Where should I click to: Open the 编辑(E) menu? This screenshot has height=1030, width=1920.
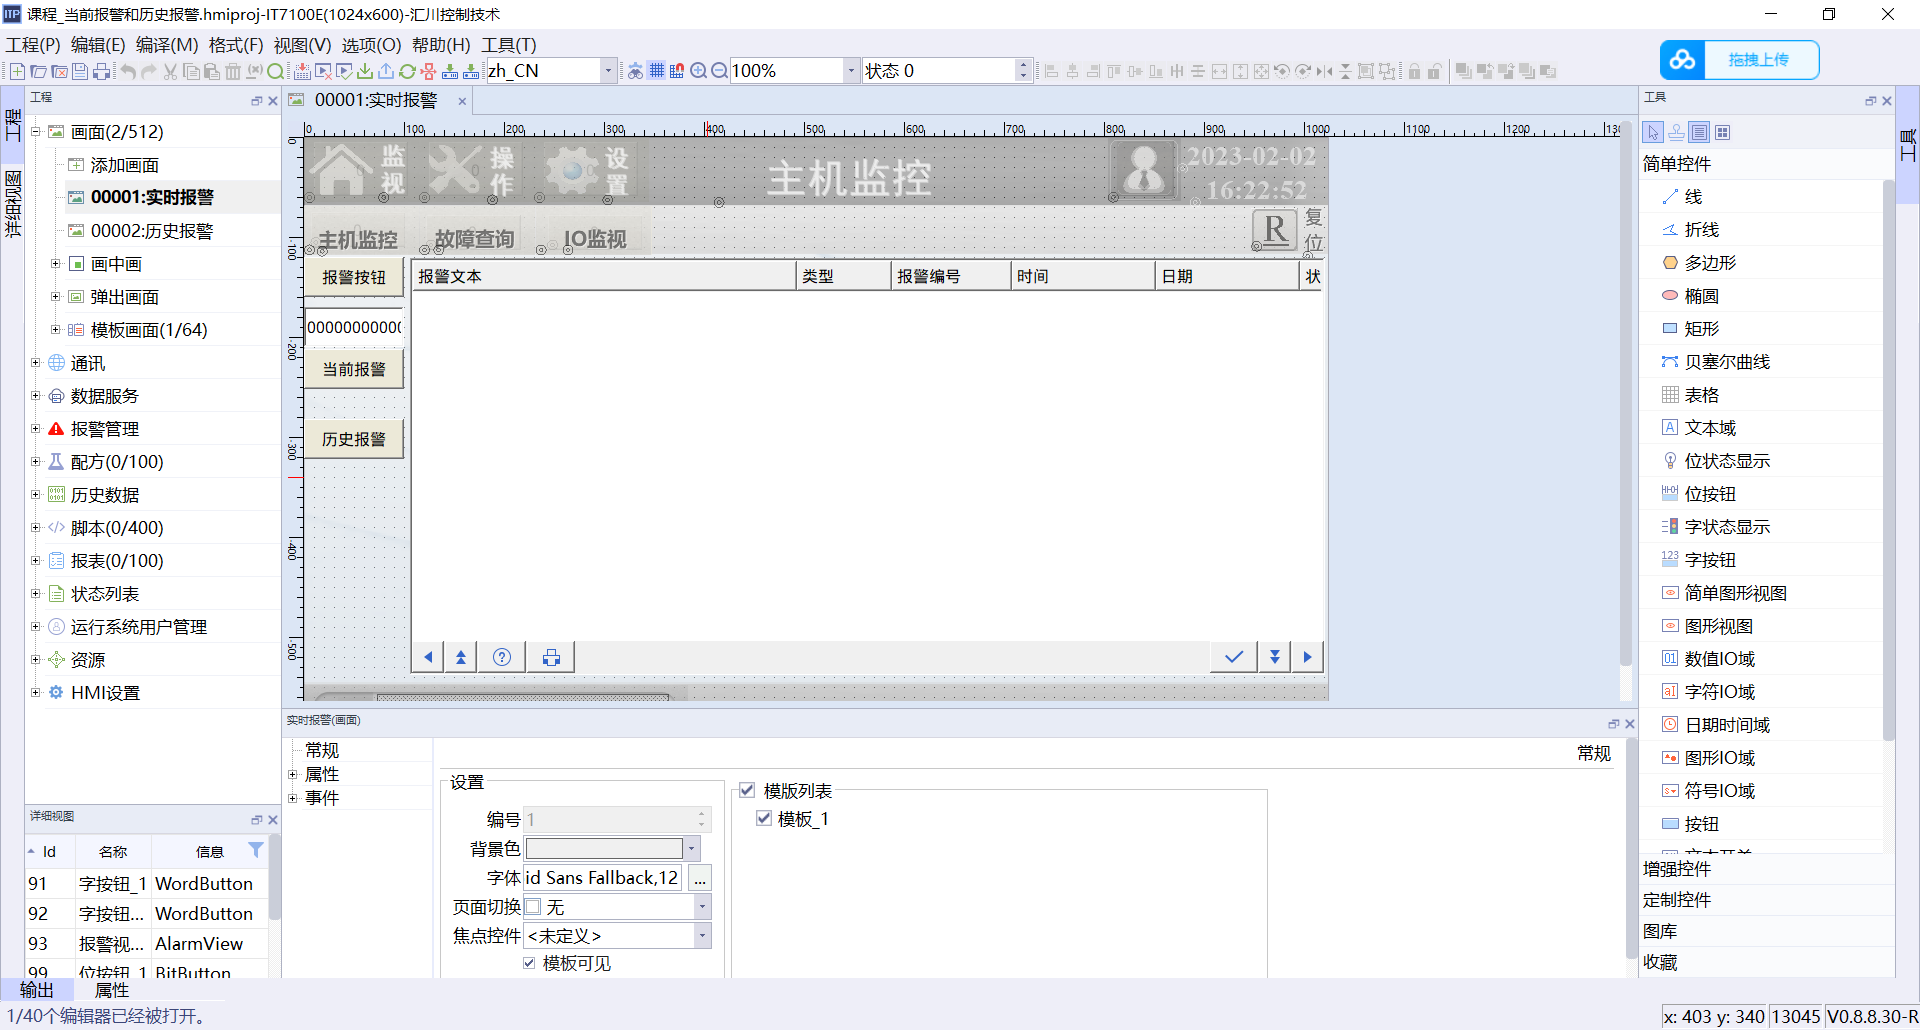point(98,45)
